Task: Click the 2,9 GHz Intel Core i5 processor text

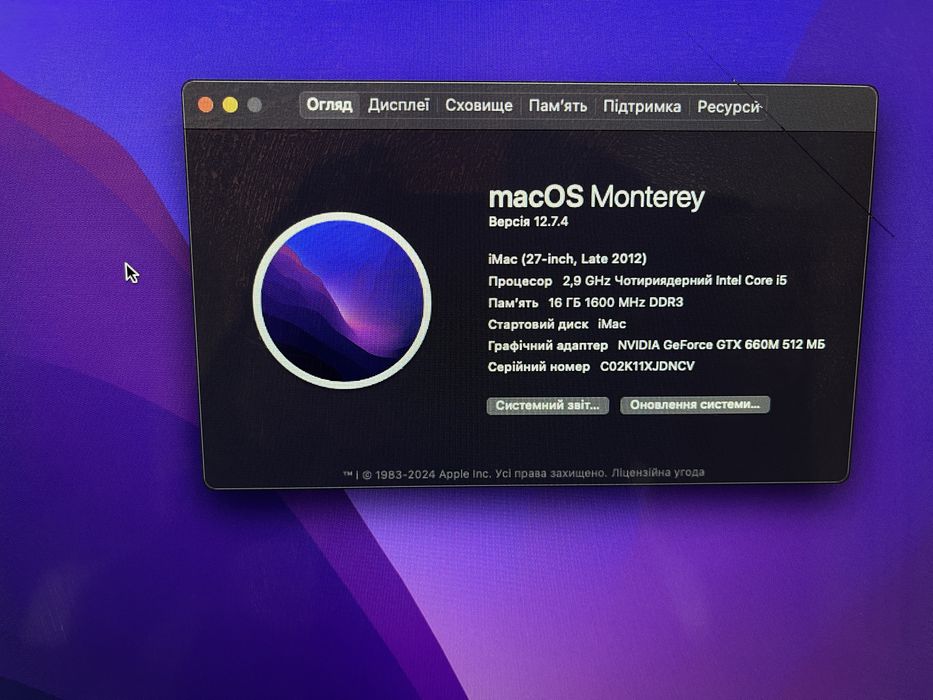Action: (675, 281)
